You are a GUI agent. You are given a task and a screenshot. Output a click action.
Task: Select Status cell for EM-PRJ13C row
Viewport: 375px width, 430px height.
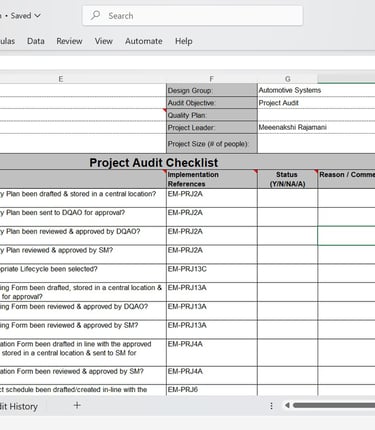click(x=287, y=273)
